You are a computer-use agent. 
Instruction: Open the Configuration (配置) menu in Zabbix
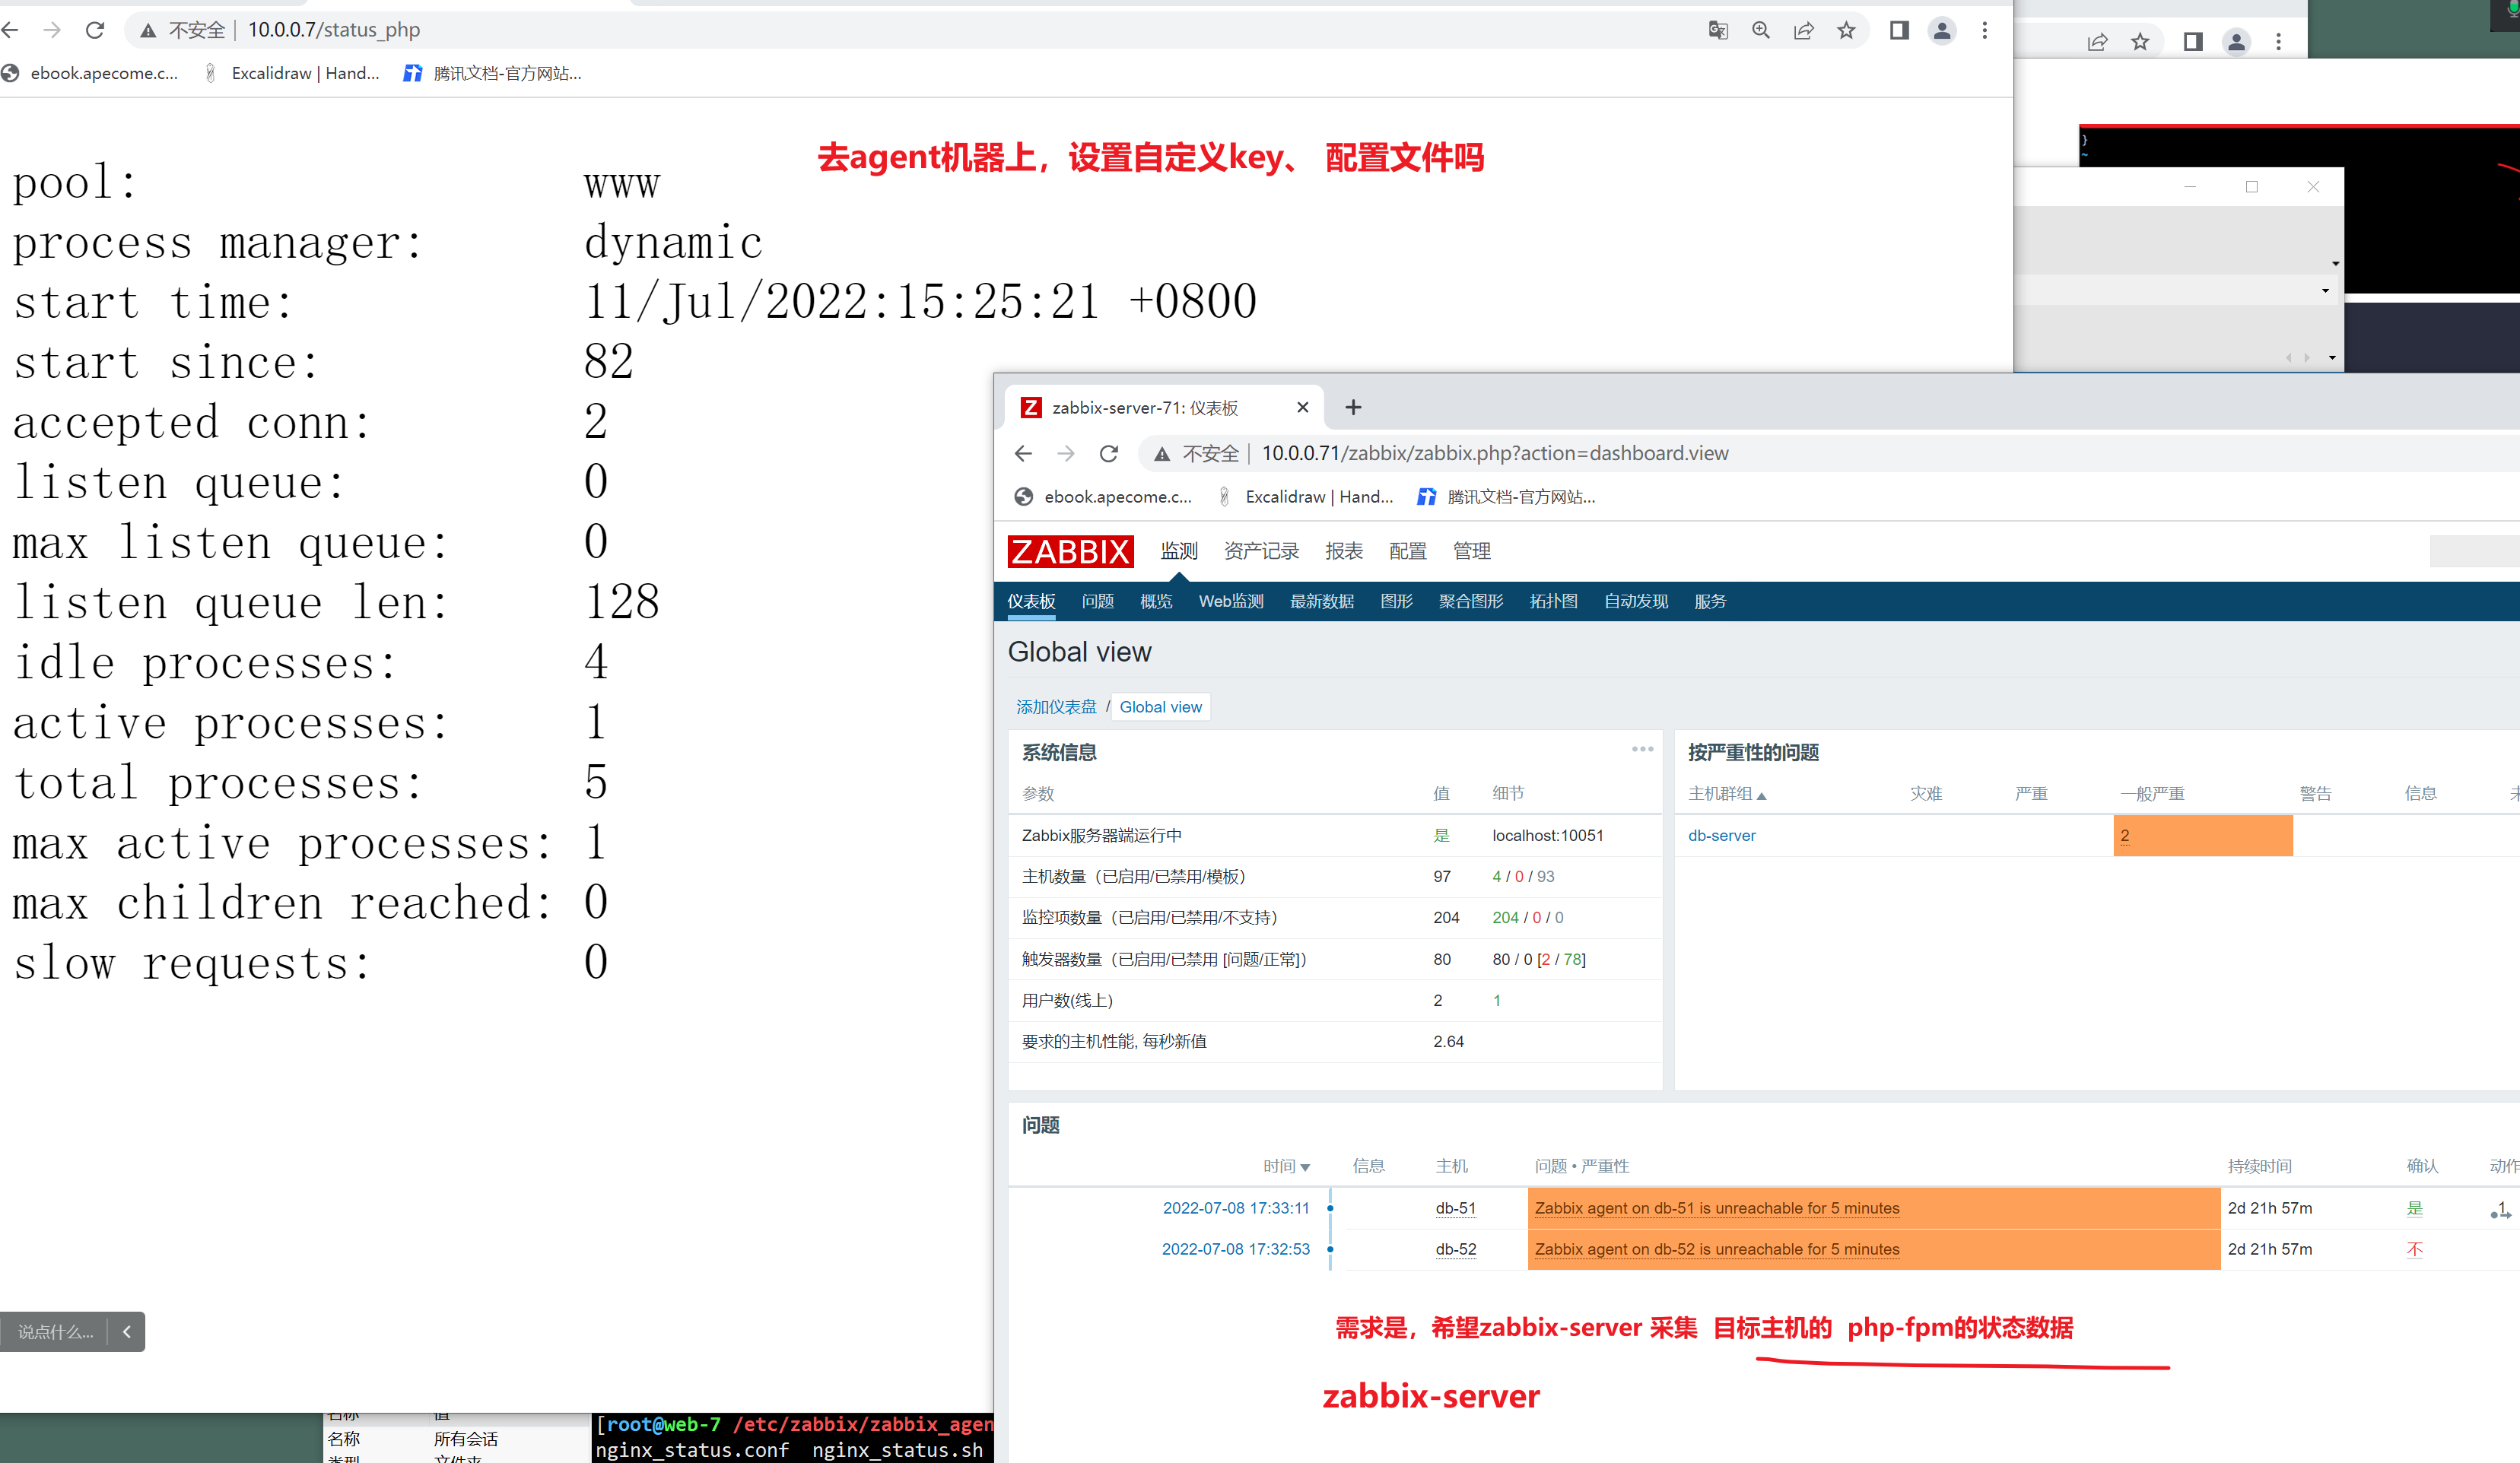click(x=1407, y=551)
